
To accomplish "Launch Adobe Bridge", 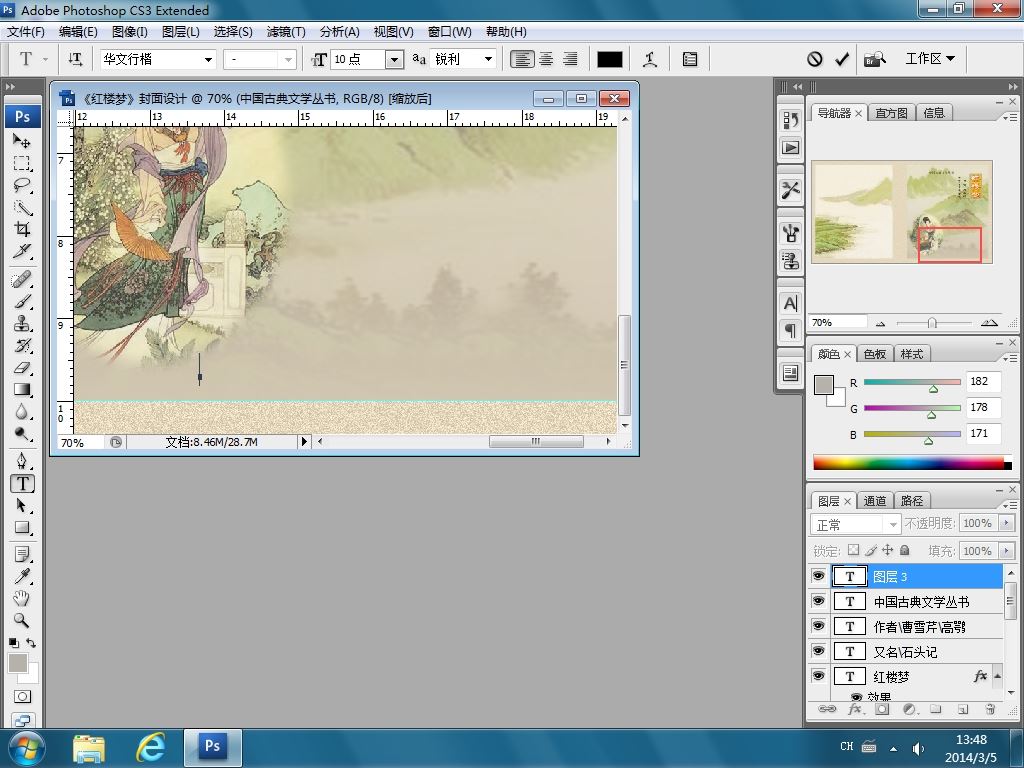I will [x=874, y=59].
